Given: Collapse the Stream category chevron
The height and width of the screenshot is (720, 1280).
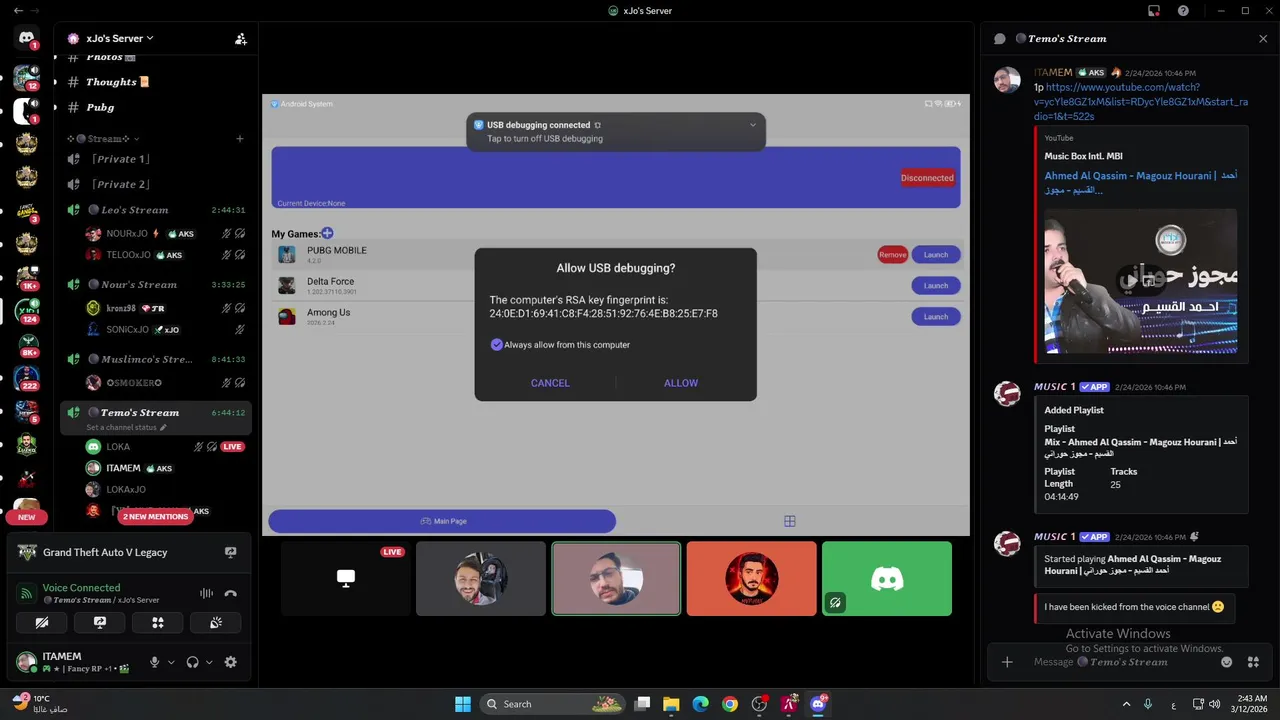Looking at the screenshot, I should (136, 139).
